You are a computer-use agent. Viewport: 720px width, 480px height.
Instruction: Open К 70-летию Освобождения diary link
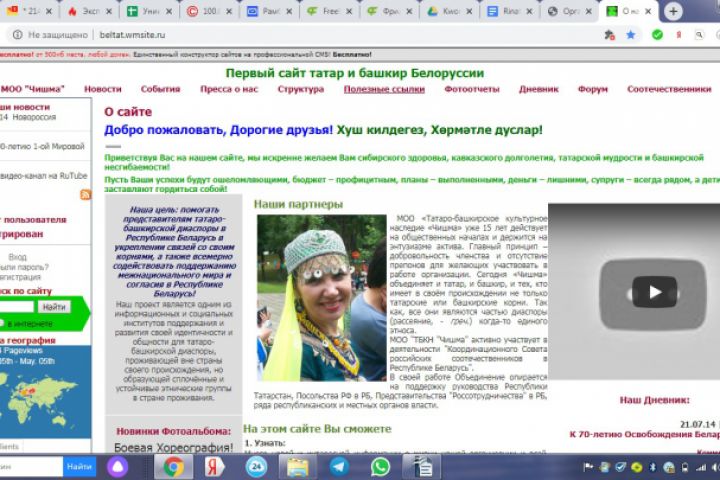click(x=645, y=434)
